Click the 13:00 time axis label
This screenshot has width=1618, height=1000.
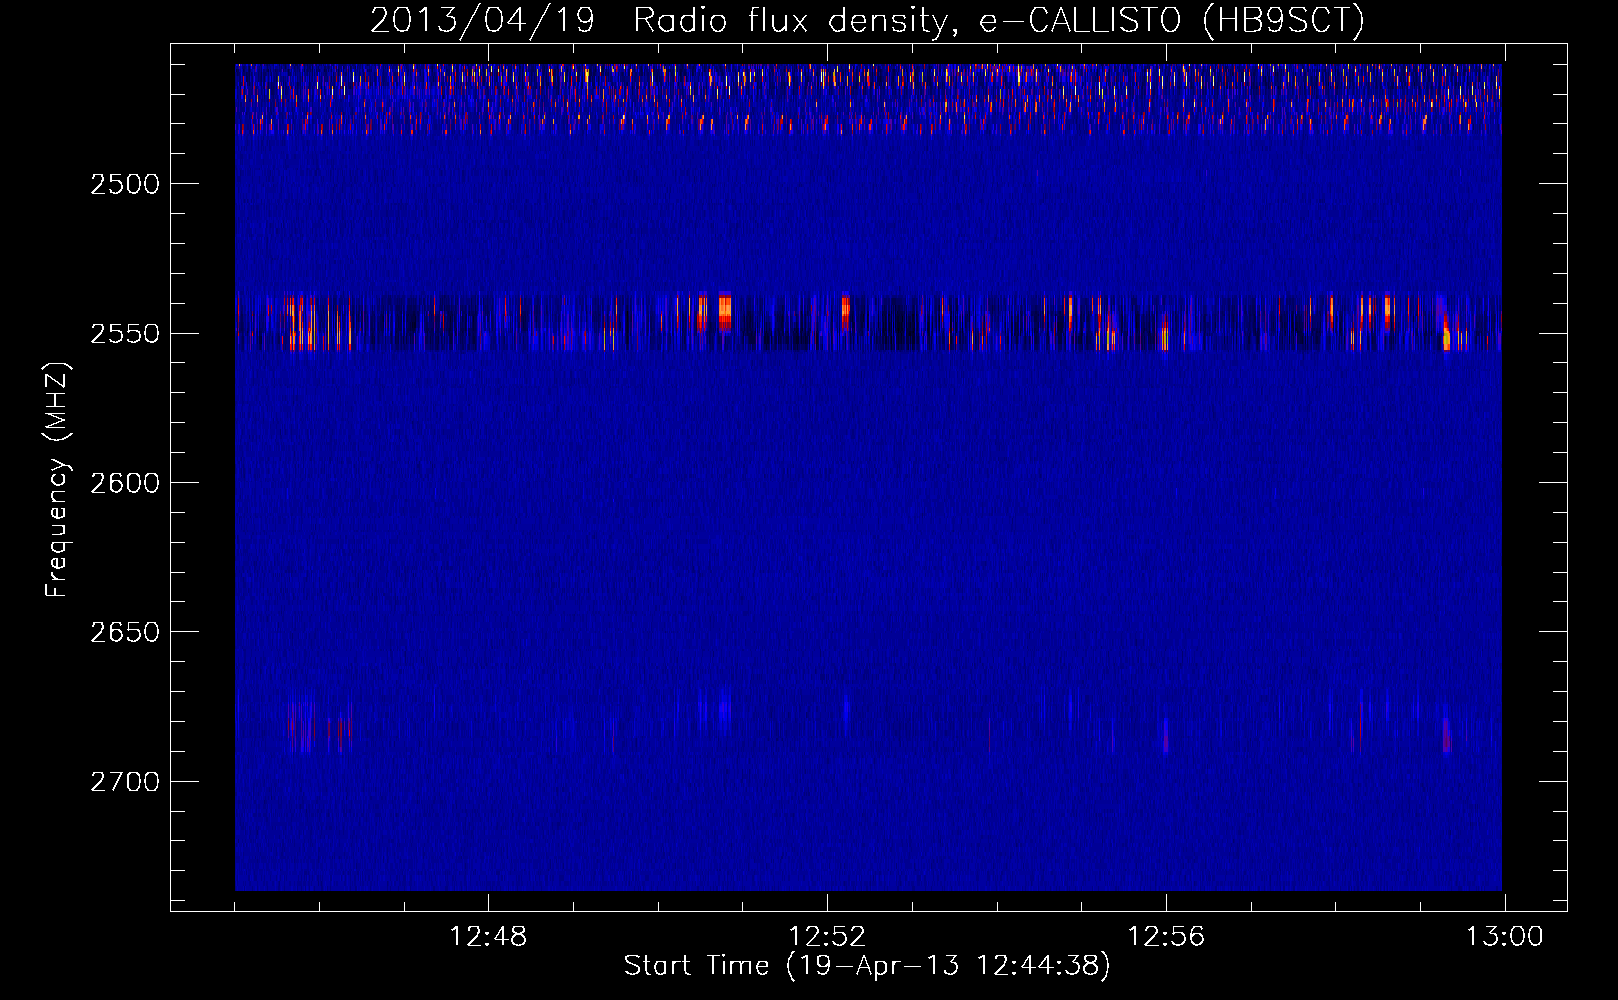click(1505, 937)
